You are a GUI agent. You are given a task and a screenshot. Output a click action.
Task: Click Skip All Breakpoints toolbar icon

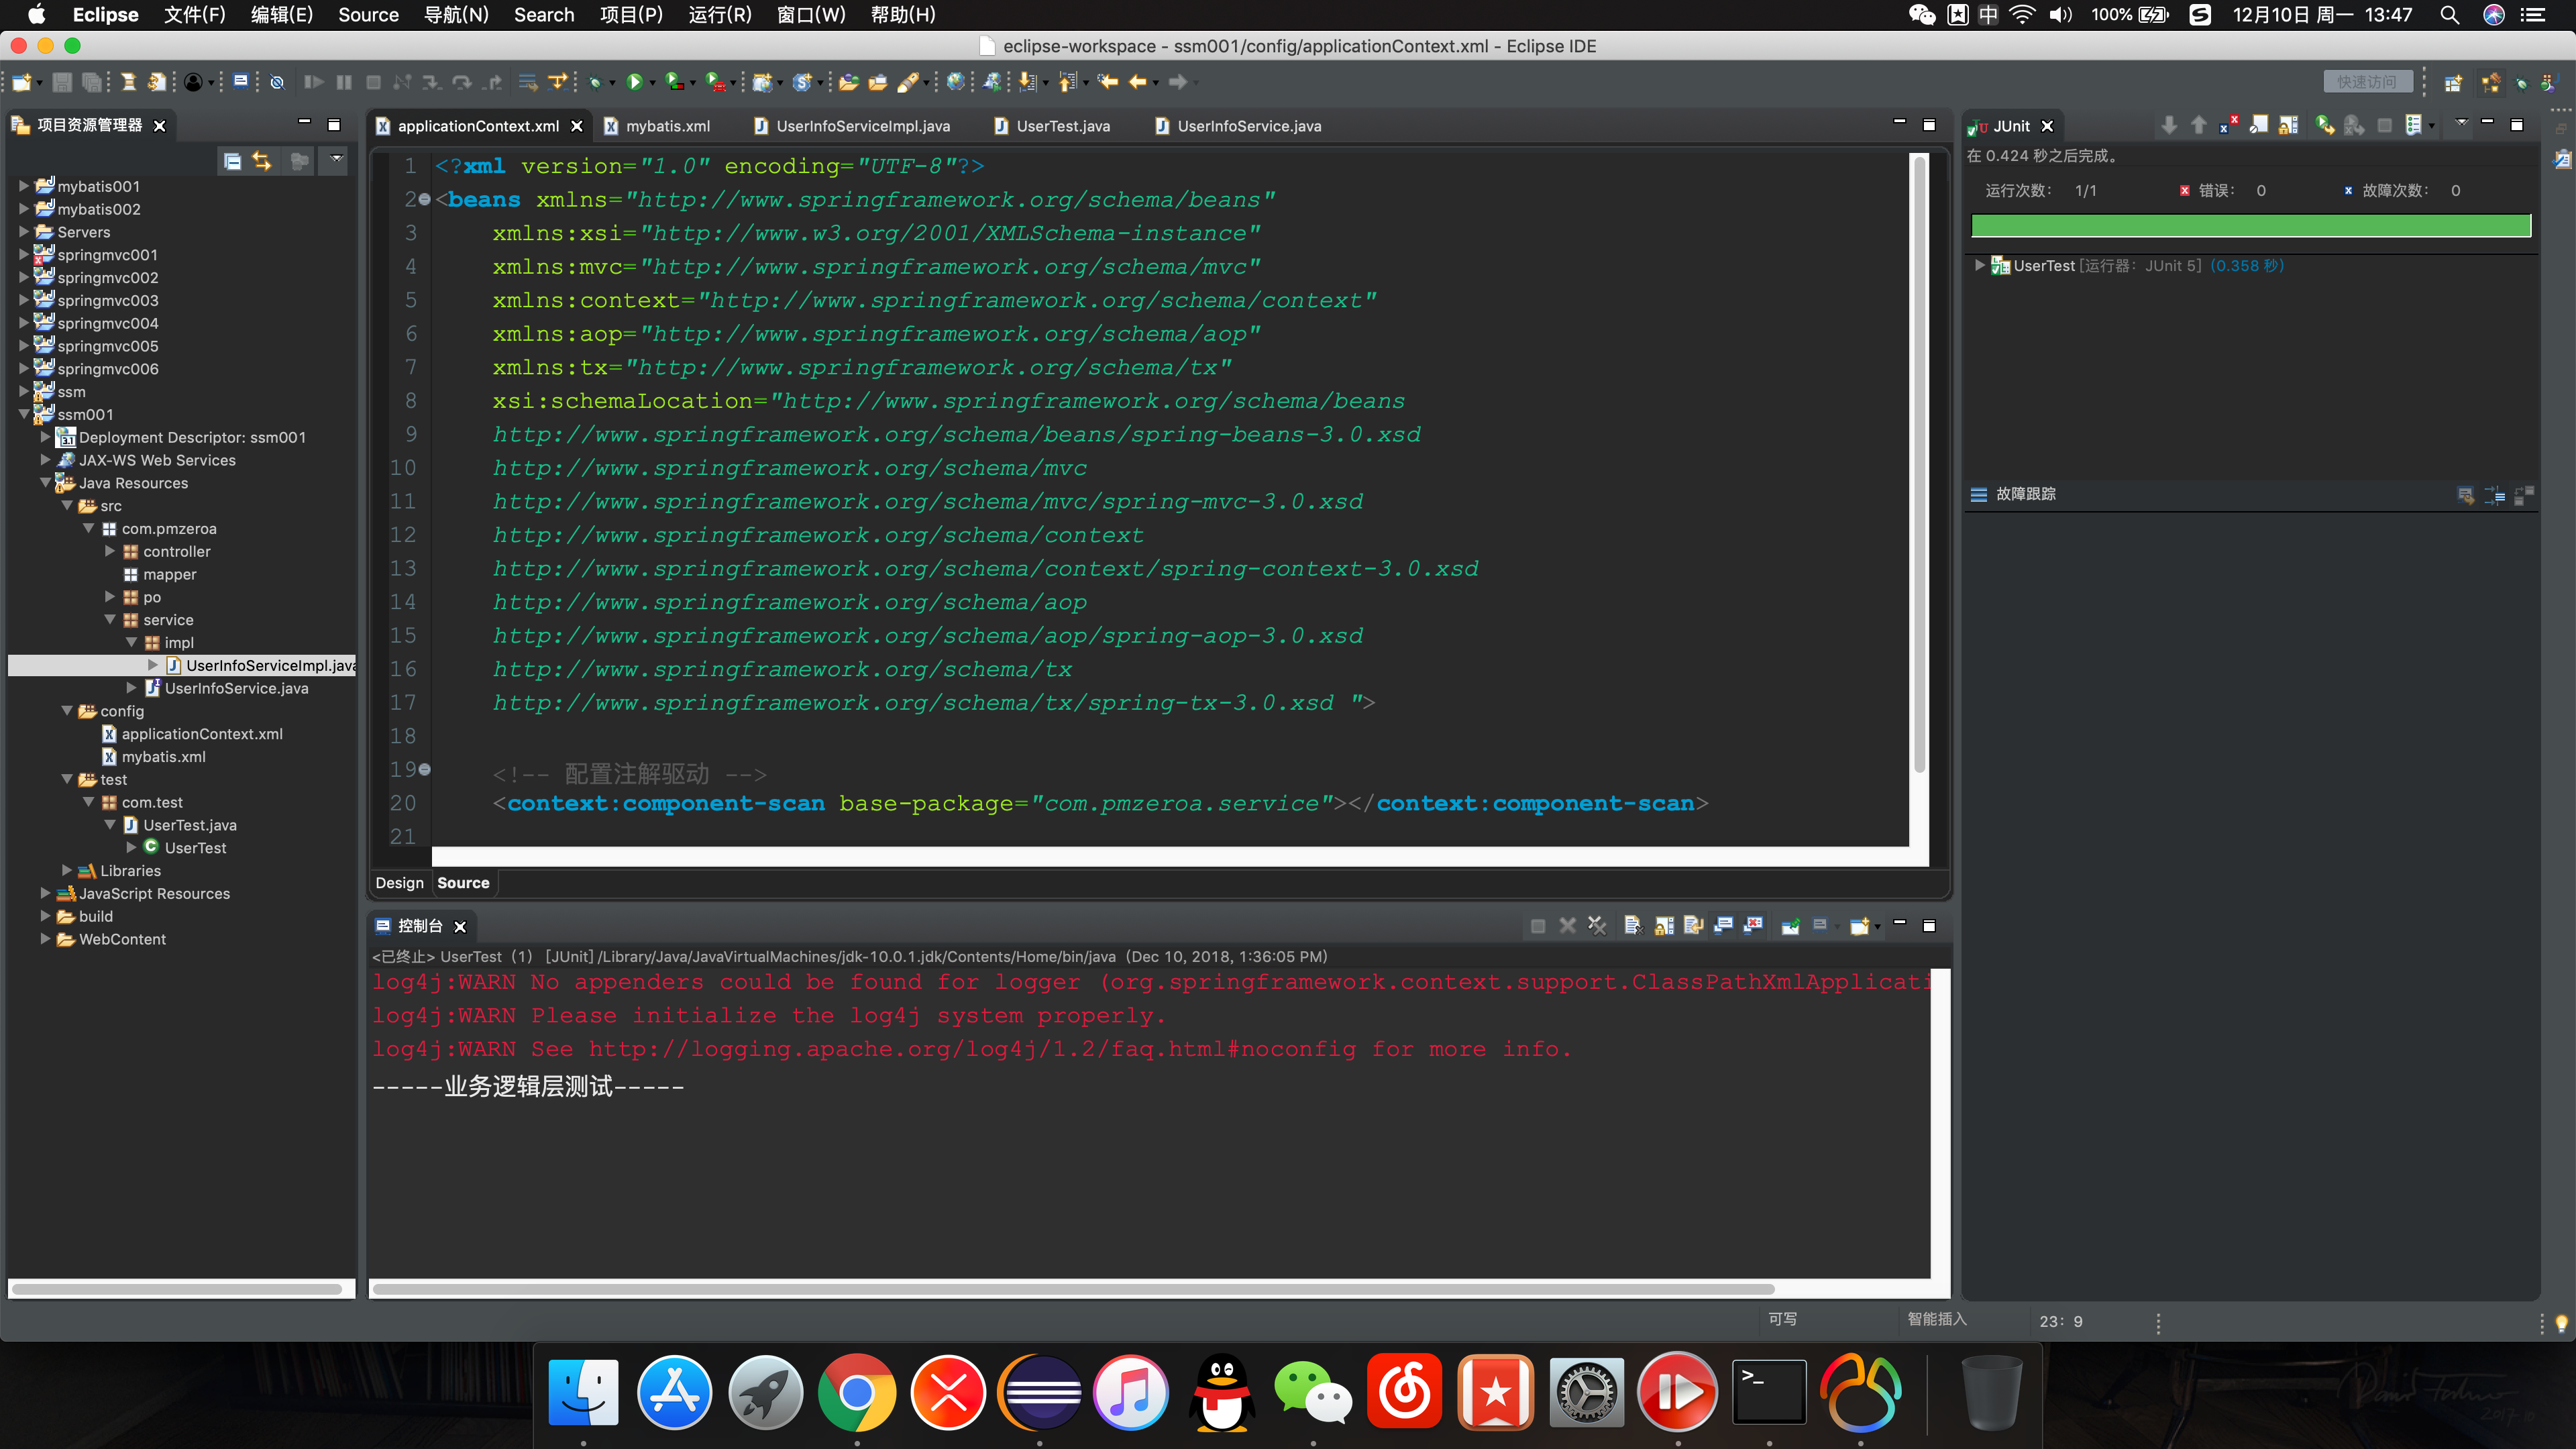pos(277,82)
